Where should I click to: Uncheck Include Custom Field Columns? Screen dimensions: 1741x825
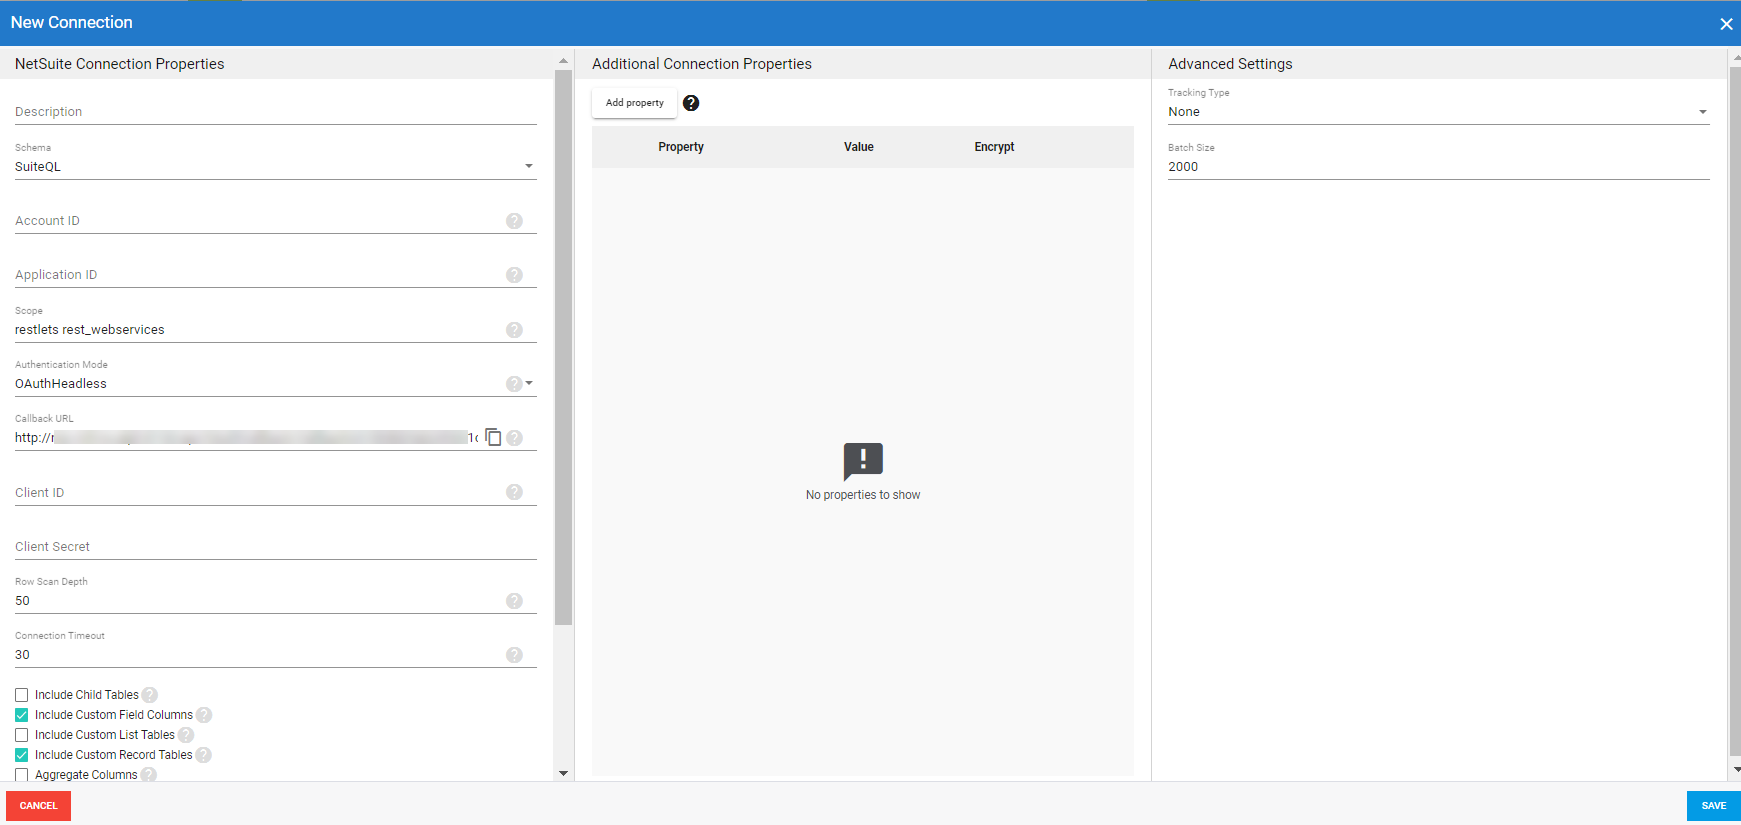(x=22, y=715)
